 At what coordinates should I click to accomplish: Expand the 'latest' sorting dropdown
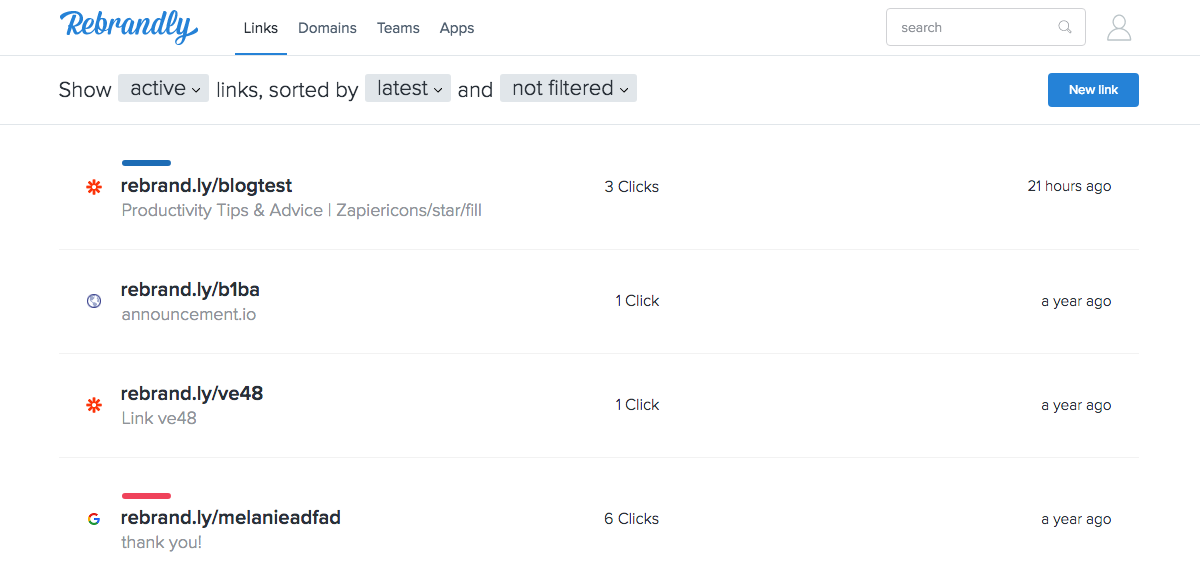407,88
